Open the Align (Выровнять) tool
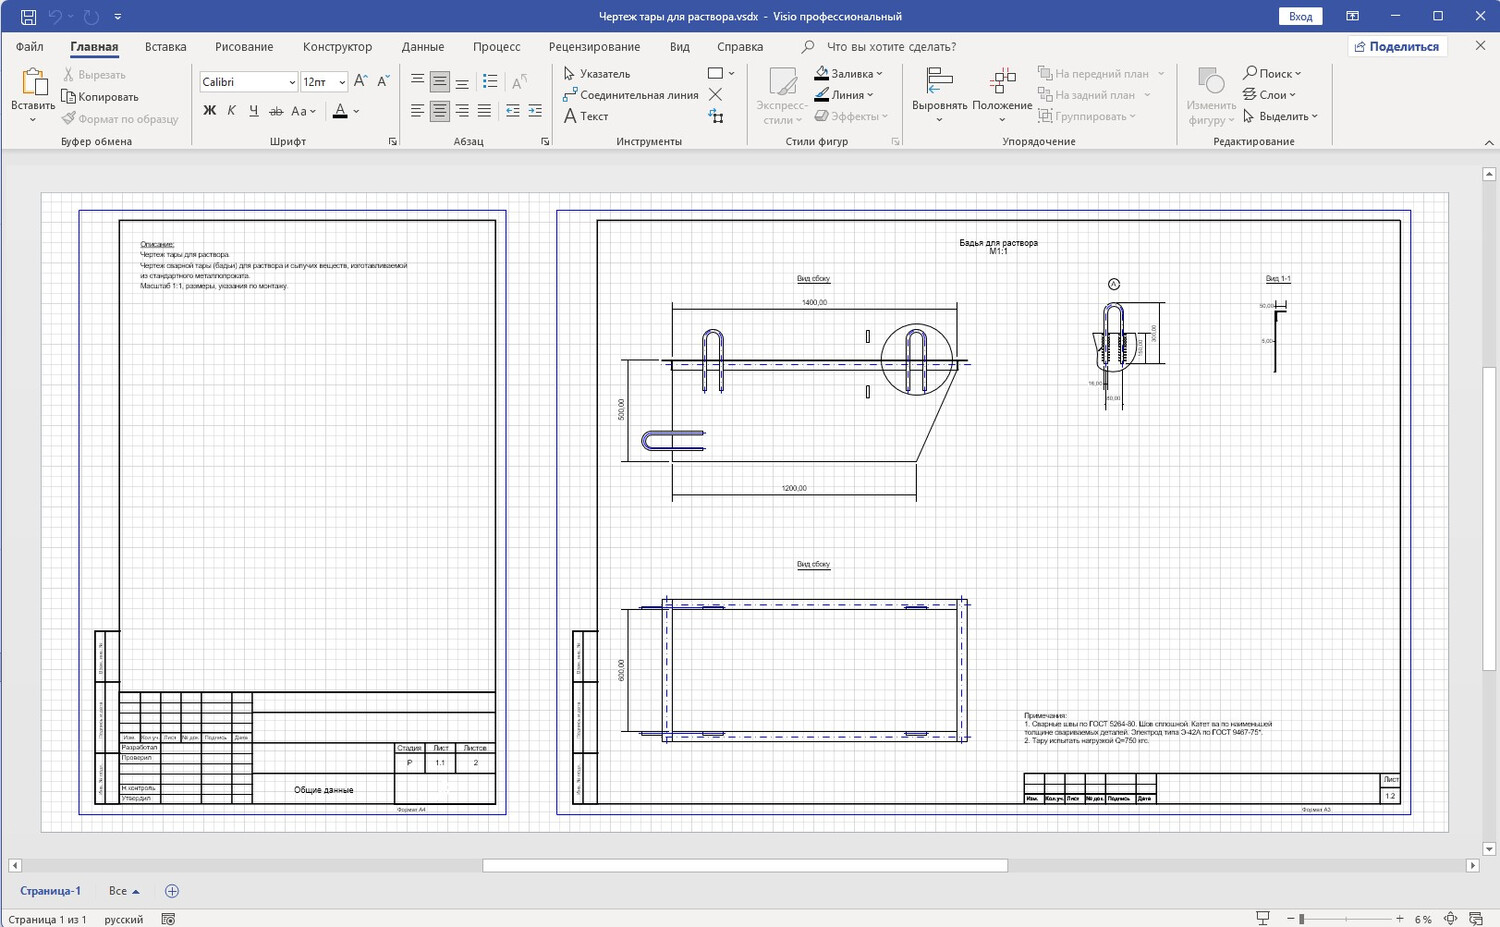This screenshot has height=927, width=1500. tap(940, 95)
